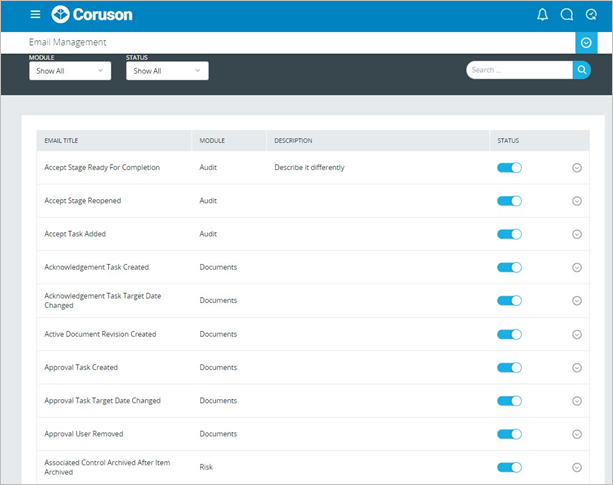The height and width of the screenshot is (485, 613).
Task: Toggle status for Approval User Removed
Action: [509, 434]
